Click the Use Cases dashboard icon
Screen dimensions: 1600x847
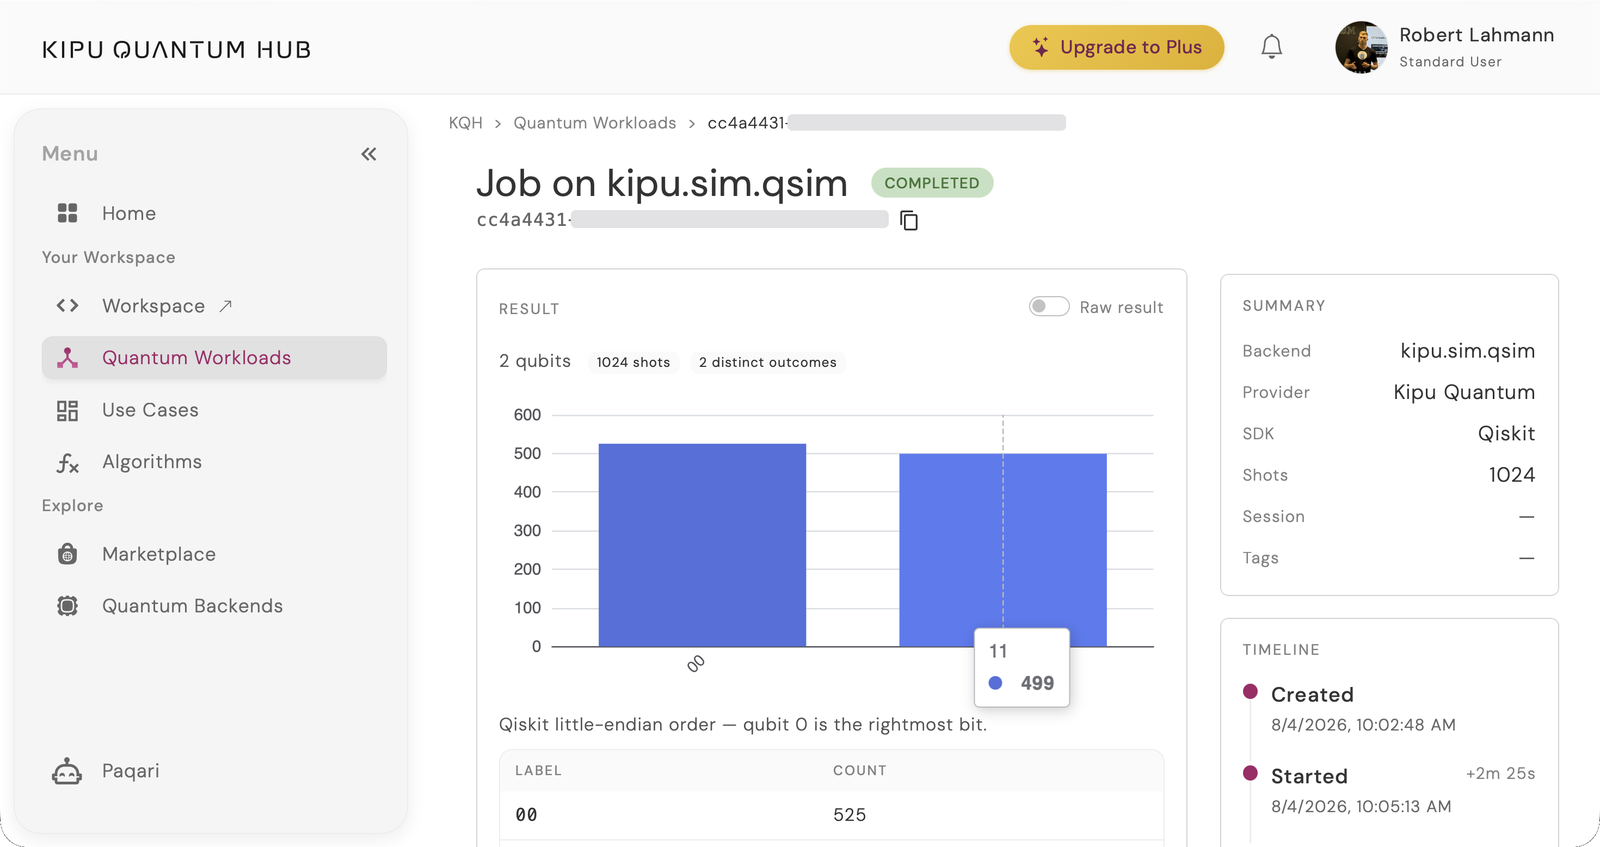tap(67, 410)
